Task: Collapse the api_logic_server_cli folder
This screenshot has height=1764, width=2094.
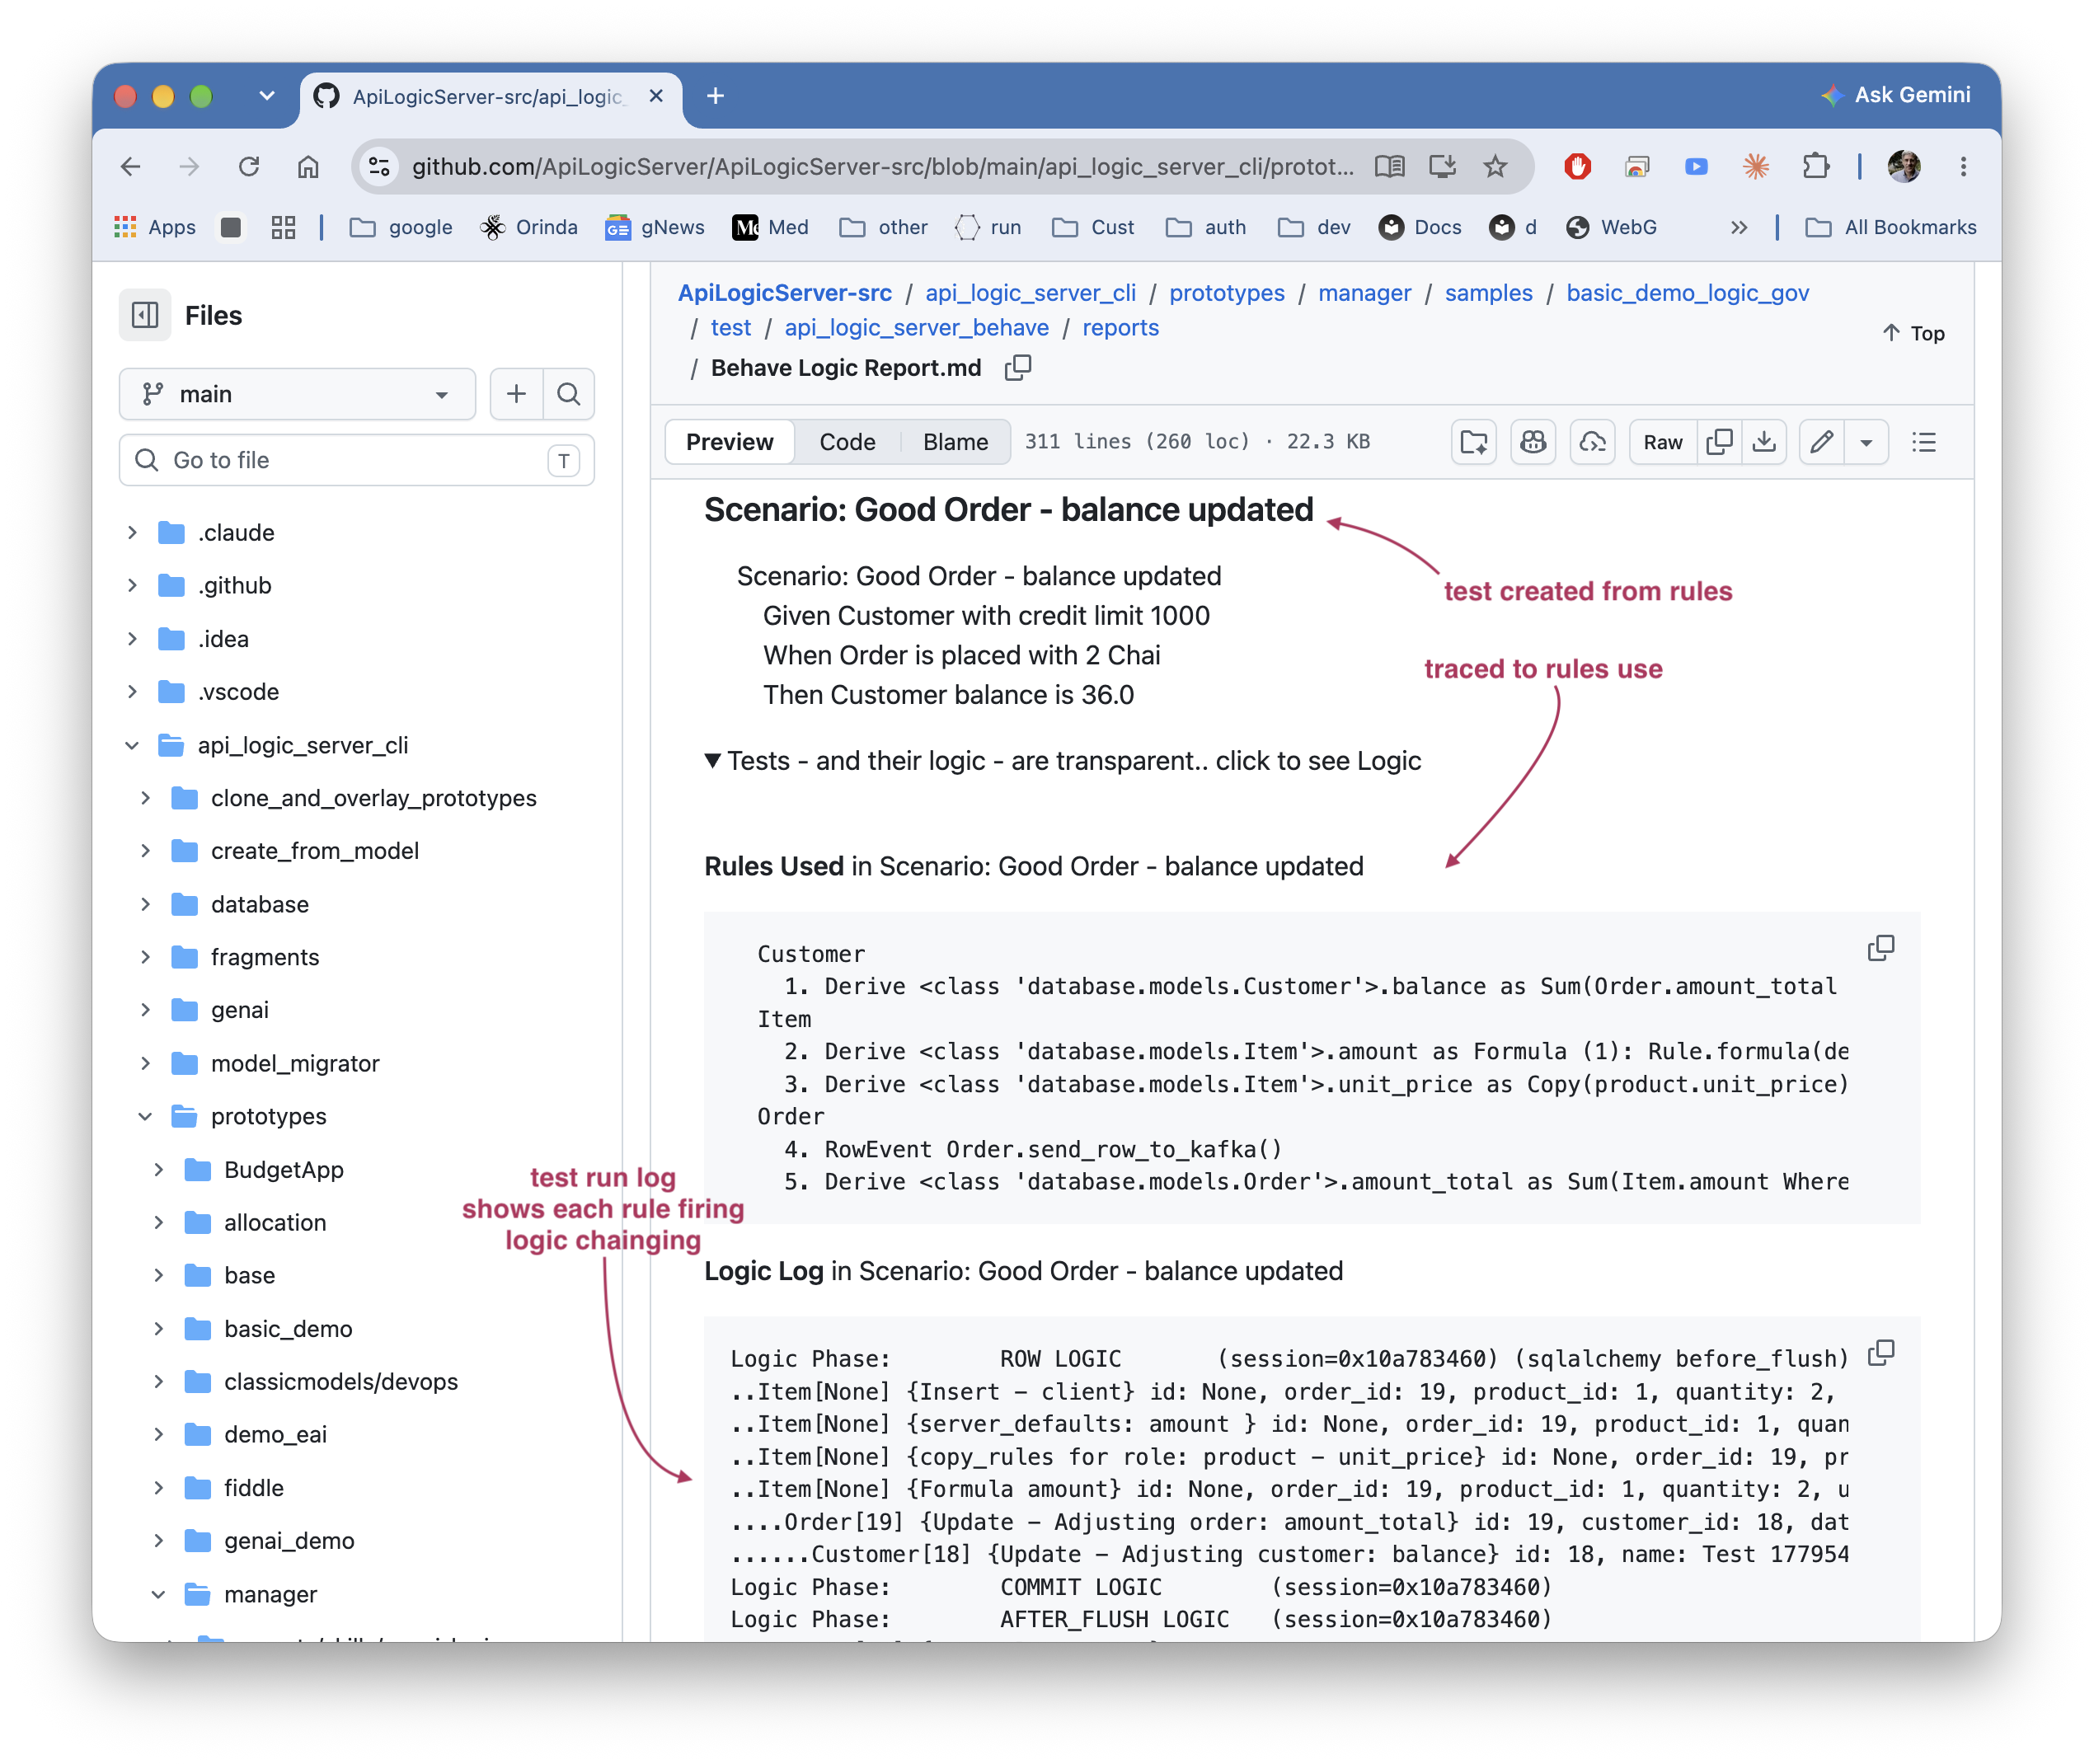Action: (132, 745)
